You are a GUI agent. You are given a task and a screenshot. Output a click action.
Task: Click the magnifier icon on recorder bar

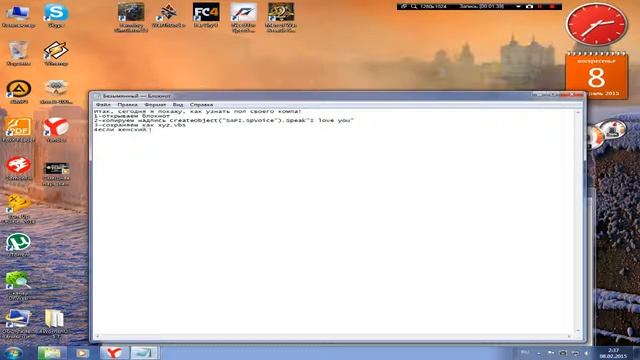pos(414,7)
